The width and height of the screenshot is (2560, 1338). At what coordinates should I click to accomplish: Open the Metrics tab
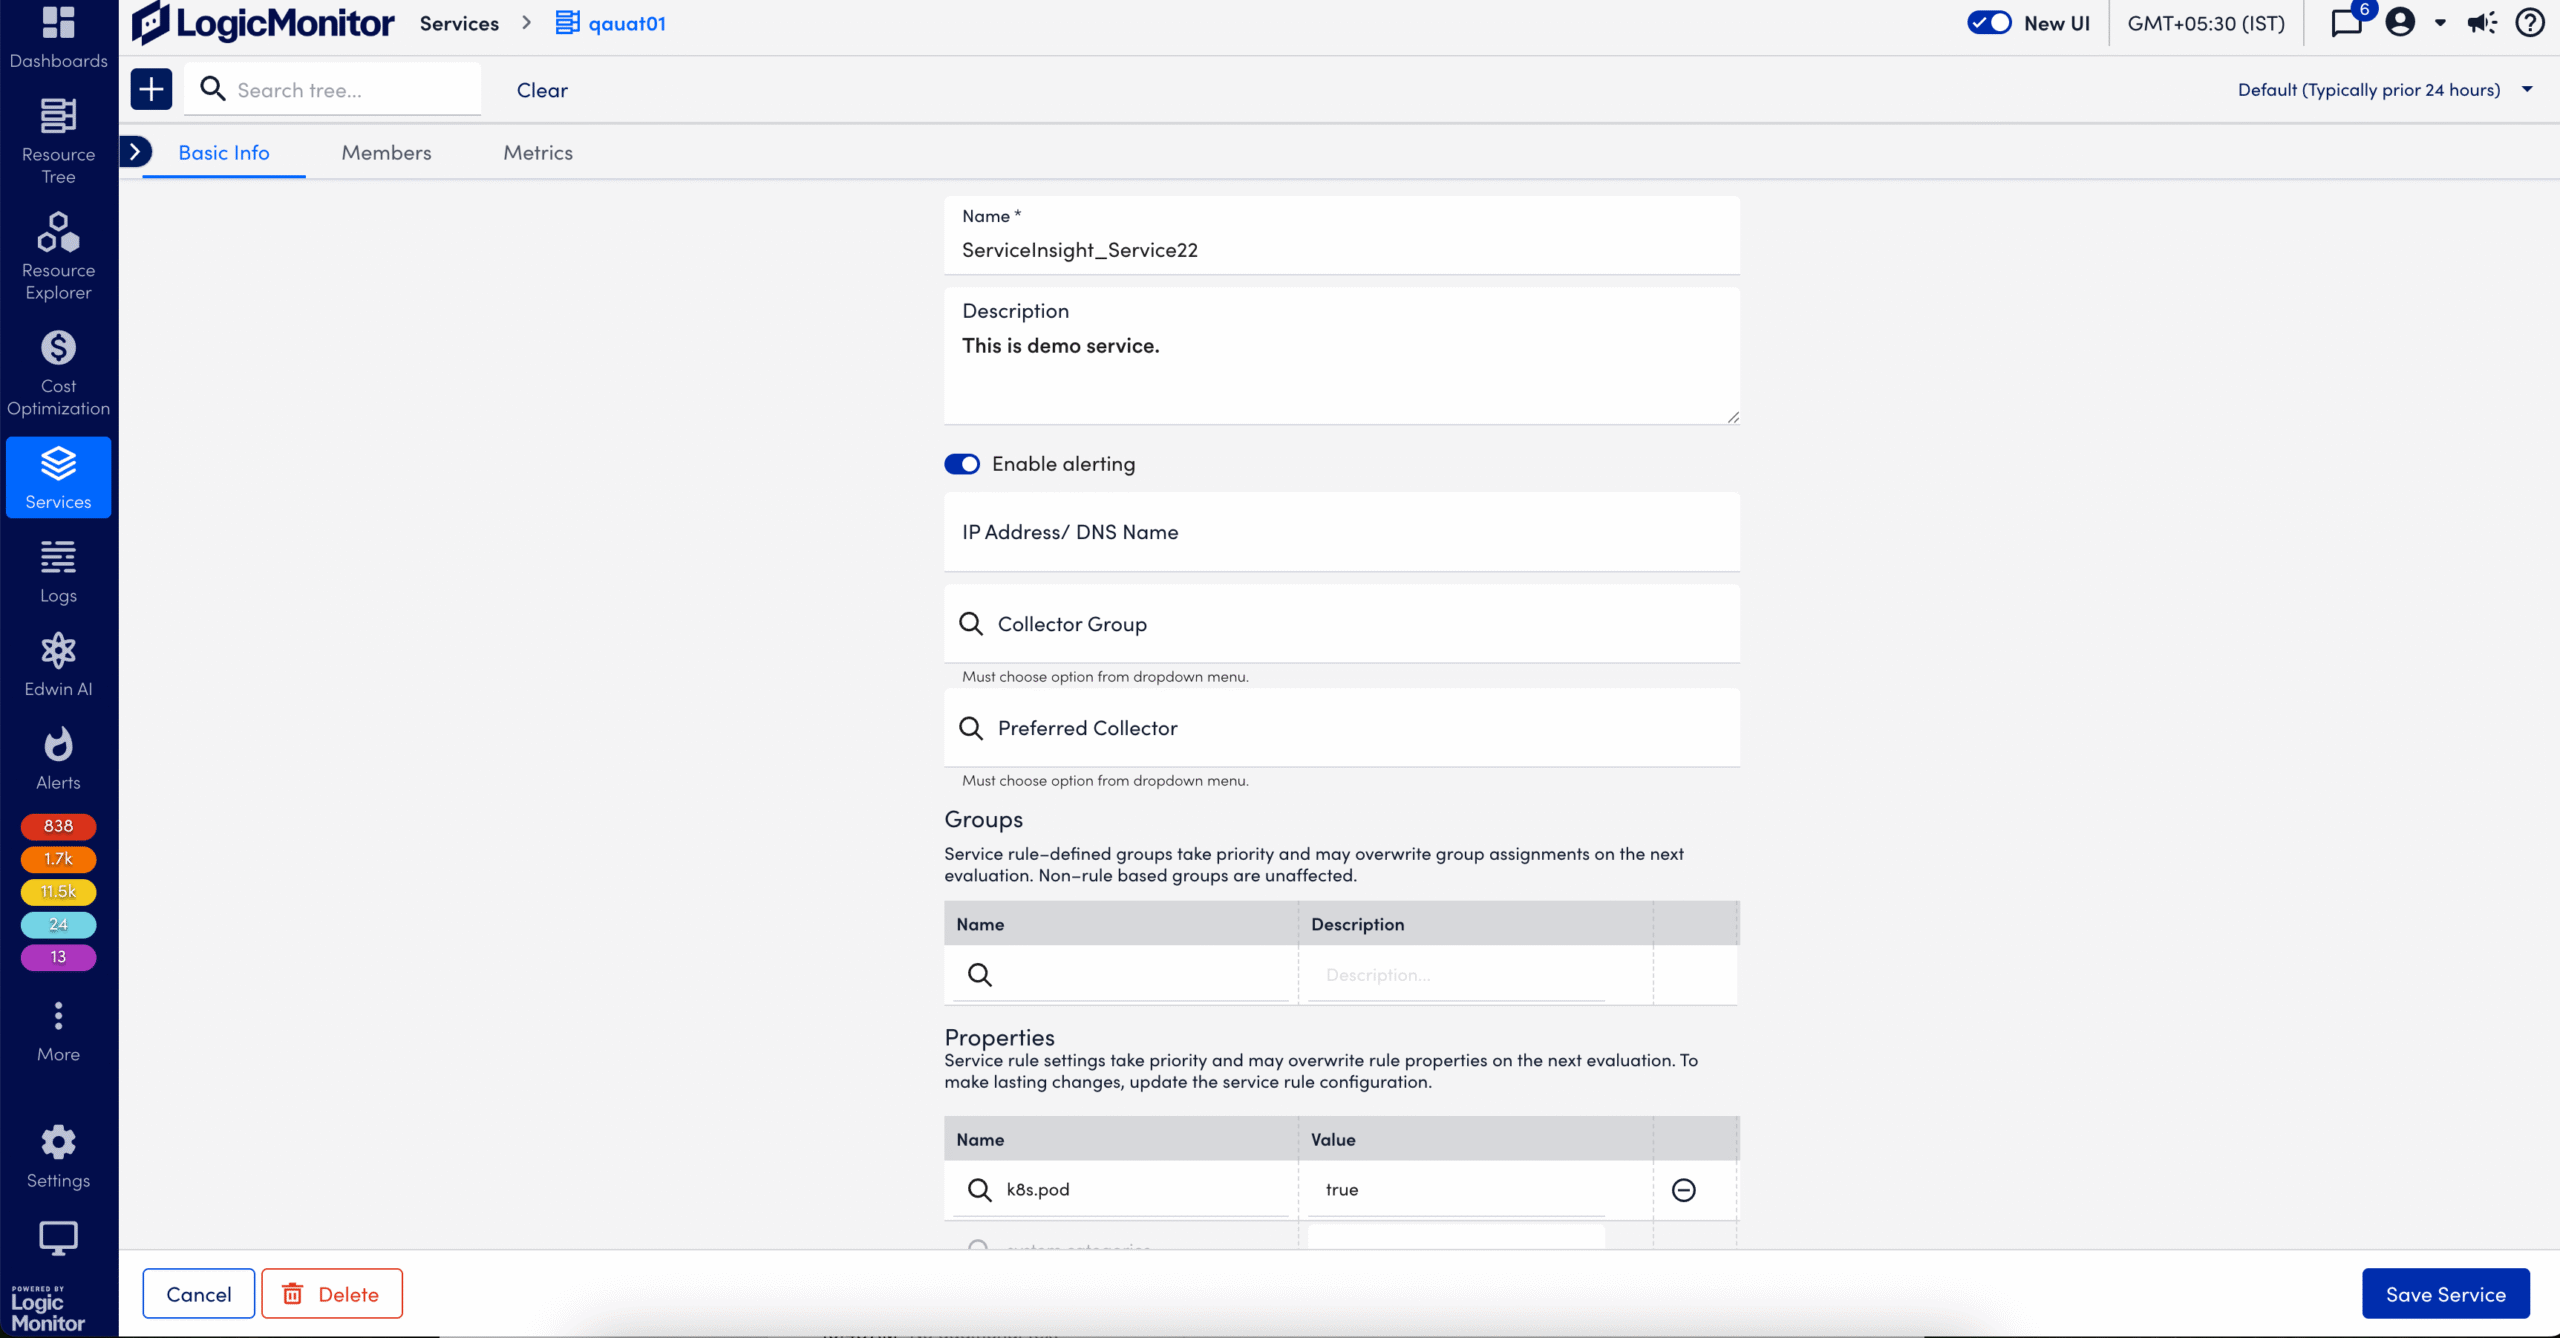[538, 152]
